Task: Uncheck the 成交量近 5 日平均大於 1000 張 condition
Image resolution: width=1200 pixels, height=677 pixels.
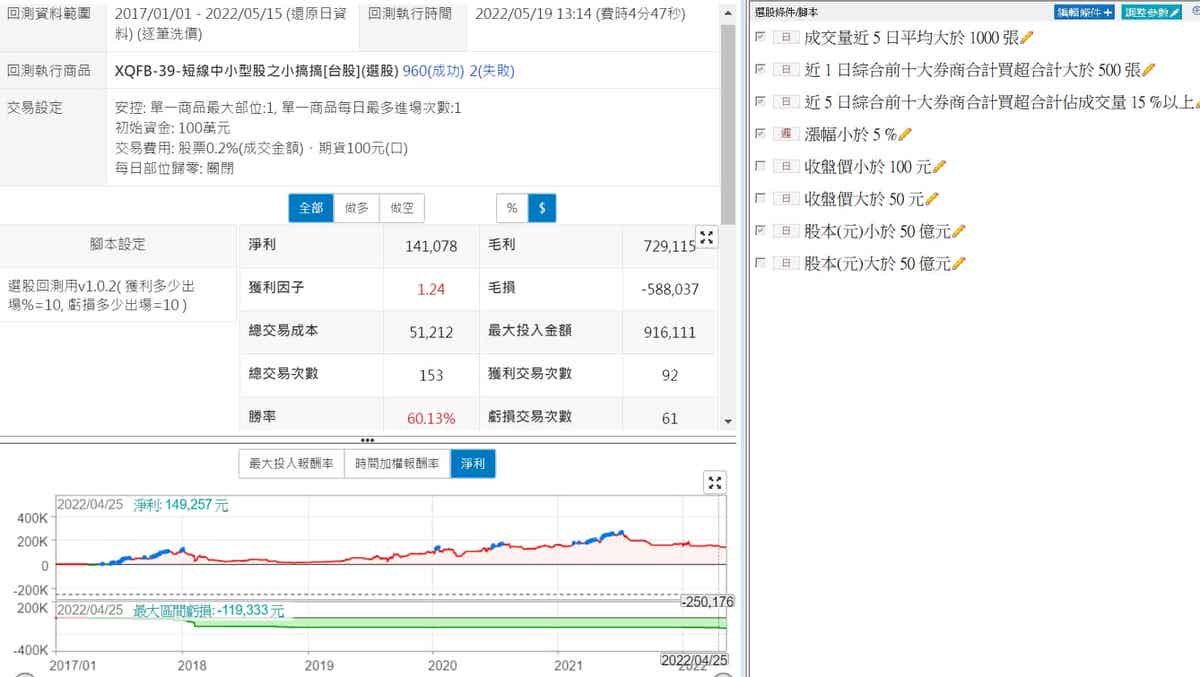Action: coord(762,37)
